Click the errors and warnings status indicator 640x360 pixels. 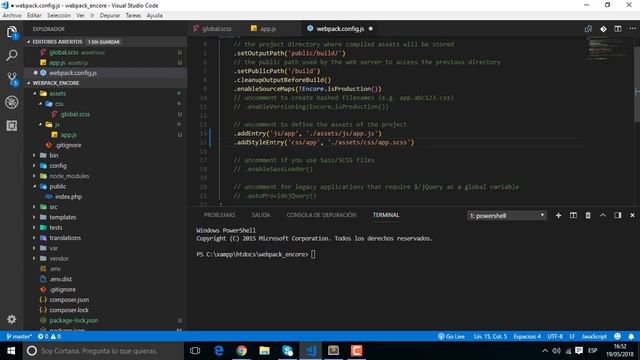click(49, 336)
